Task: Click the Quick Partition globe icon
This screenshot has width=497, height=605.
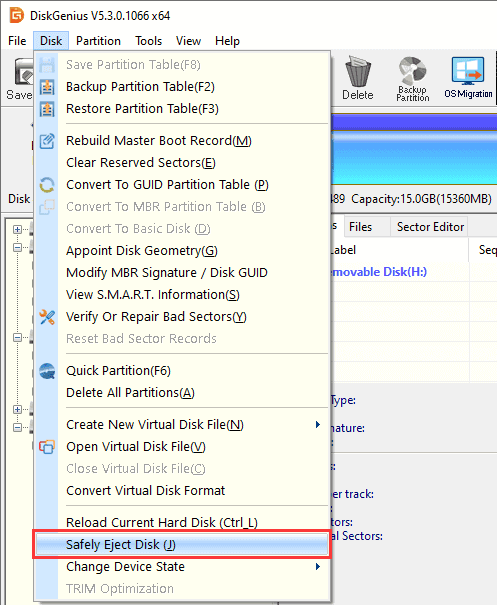Action: point(47,371)
